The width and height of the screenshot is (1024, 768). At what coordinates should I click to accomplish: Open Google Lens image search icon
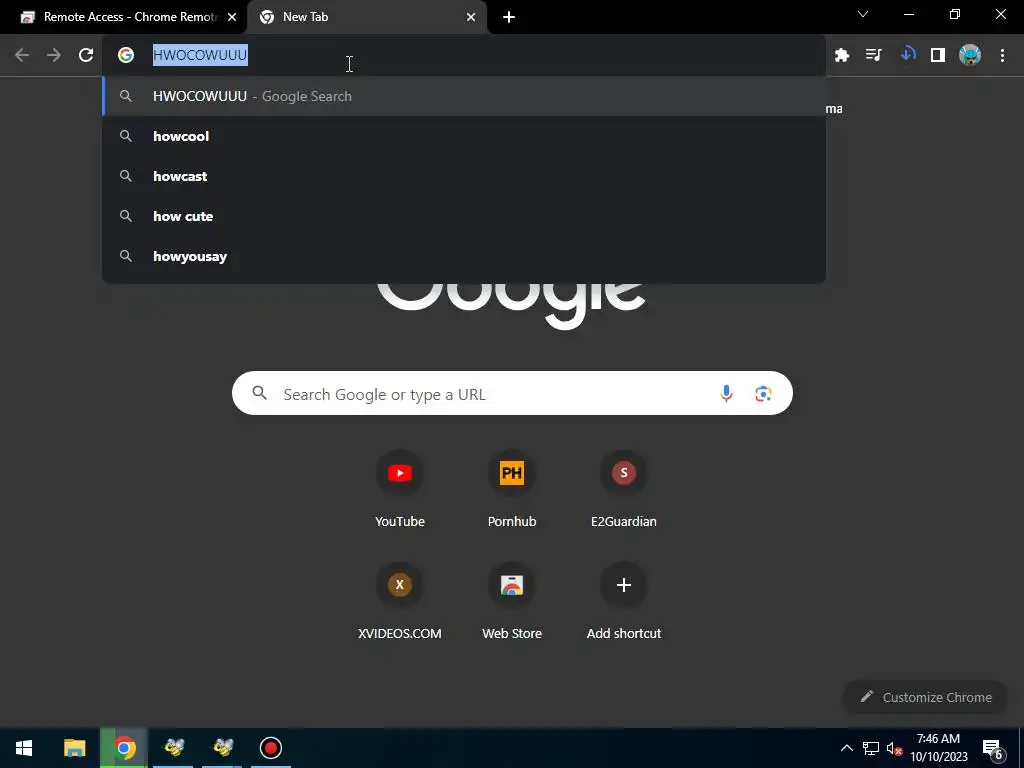(763, 394)
